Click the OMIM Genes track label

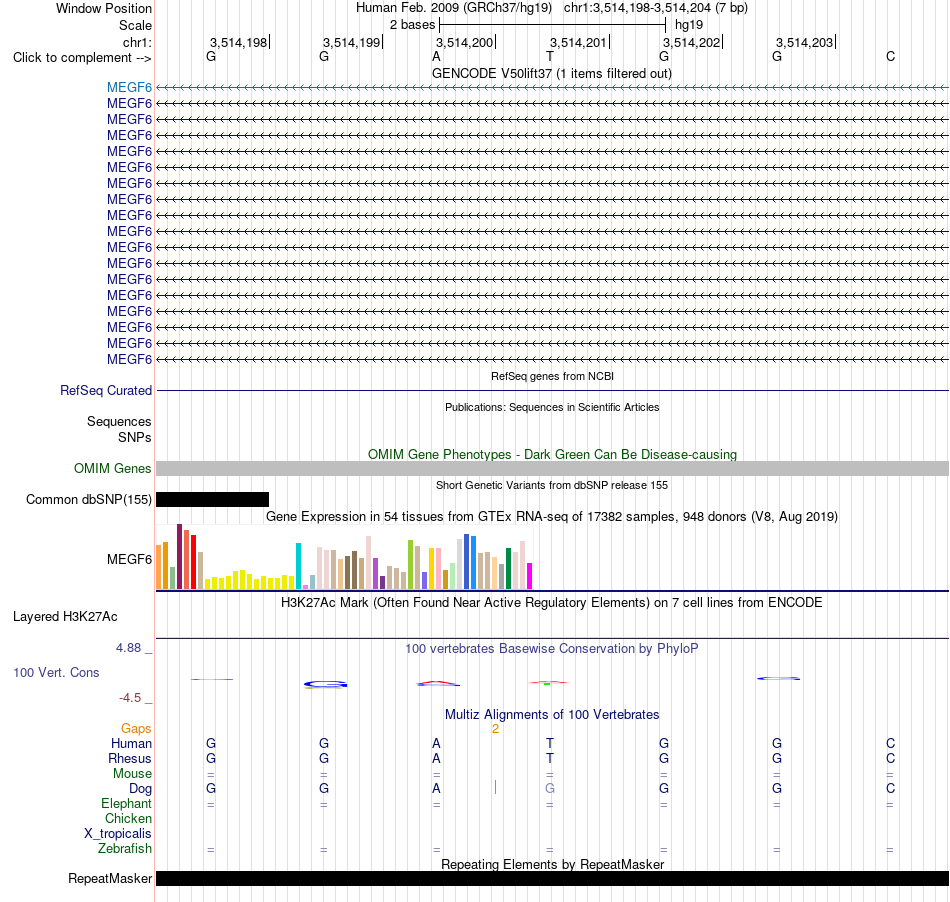(x=113, y=468)
